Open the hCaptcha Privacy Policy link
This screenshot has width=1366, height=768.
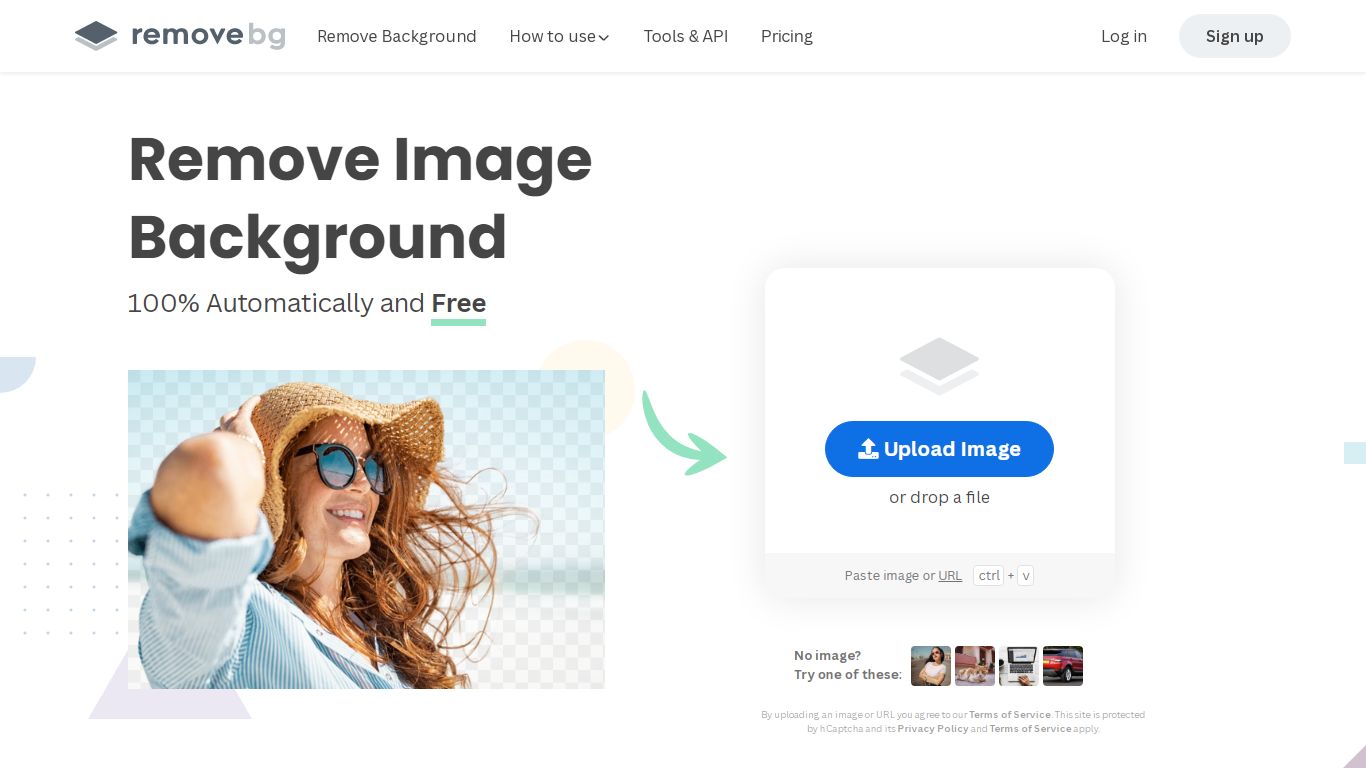(933, 729)
